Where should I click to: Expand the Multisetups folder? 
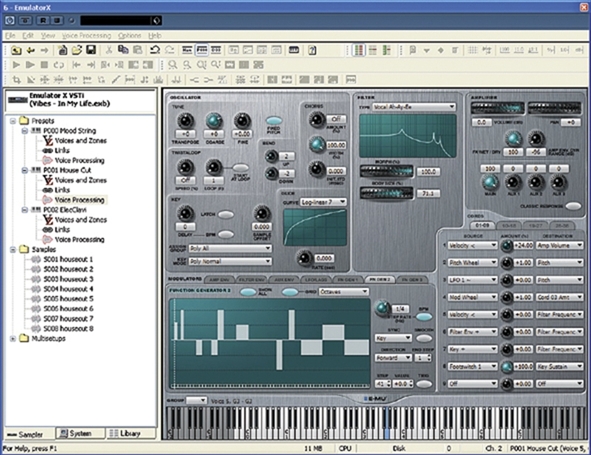point(13,339)
